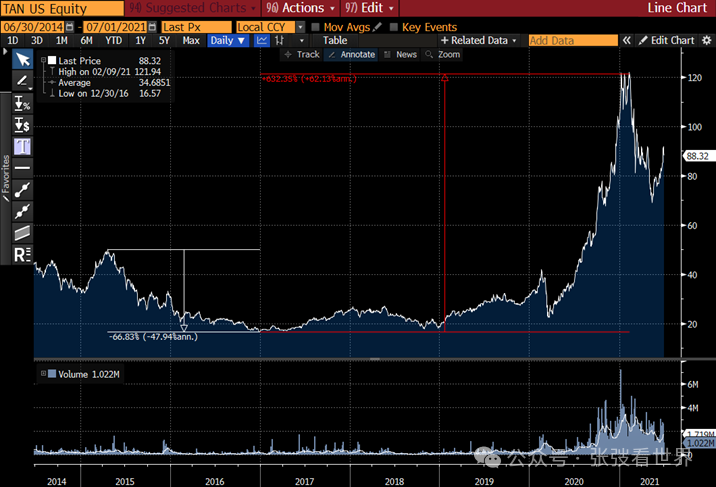Select the two-point trend line tool
The height and width of the screenshot is (487, 716).
(x=22, y=190)
